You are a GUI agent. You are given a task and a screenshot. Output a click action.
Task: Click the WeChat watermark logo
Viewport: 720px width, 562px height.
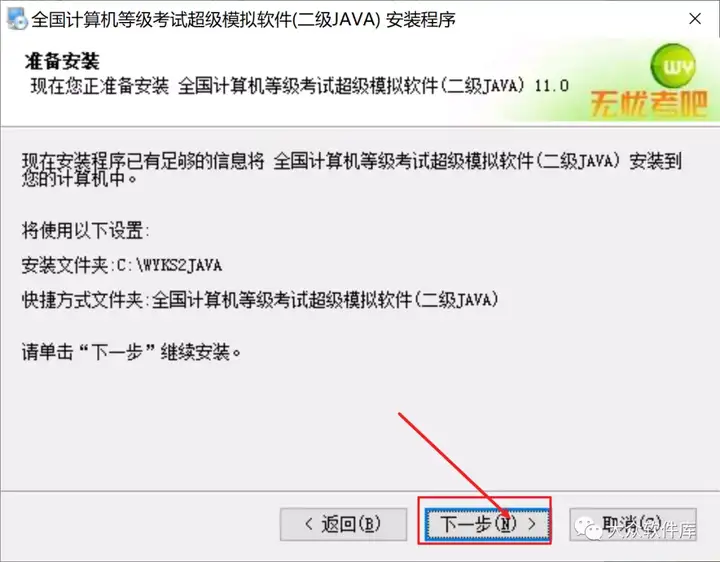click(588, 528)
